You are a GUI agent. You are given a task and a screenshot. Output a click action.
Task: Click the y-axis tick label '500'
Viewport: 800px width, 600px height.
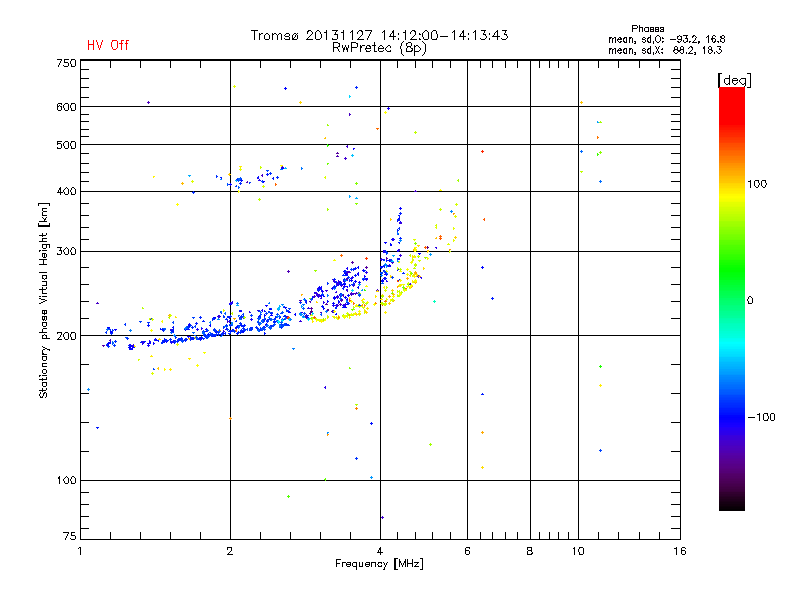pos(66,145)
